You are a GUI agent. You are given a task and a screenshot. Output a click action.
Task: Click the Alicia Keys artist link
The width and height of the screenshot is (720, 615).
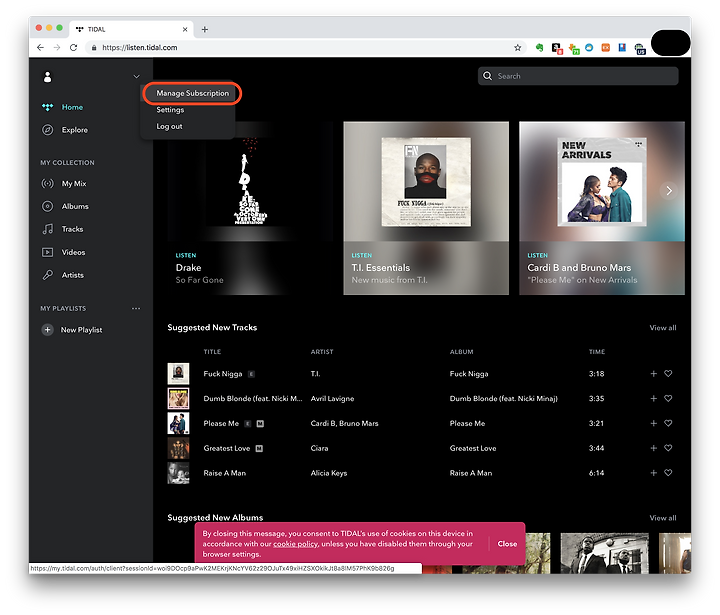[329, 473]
